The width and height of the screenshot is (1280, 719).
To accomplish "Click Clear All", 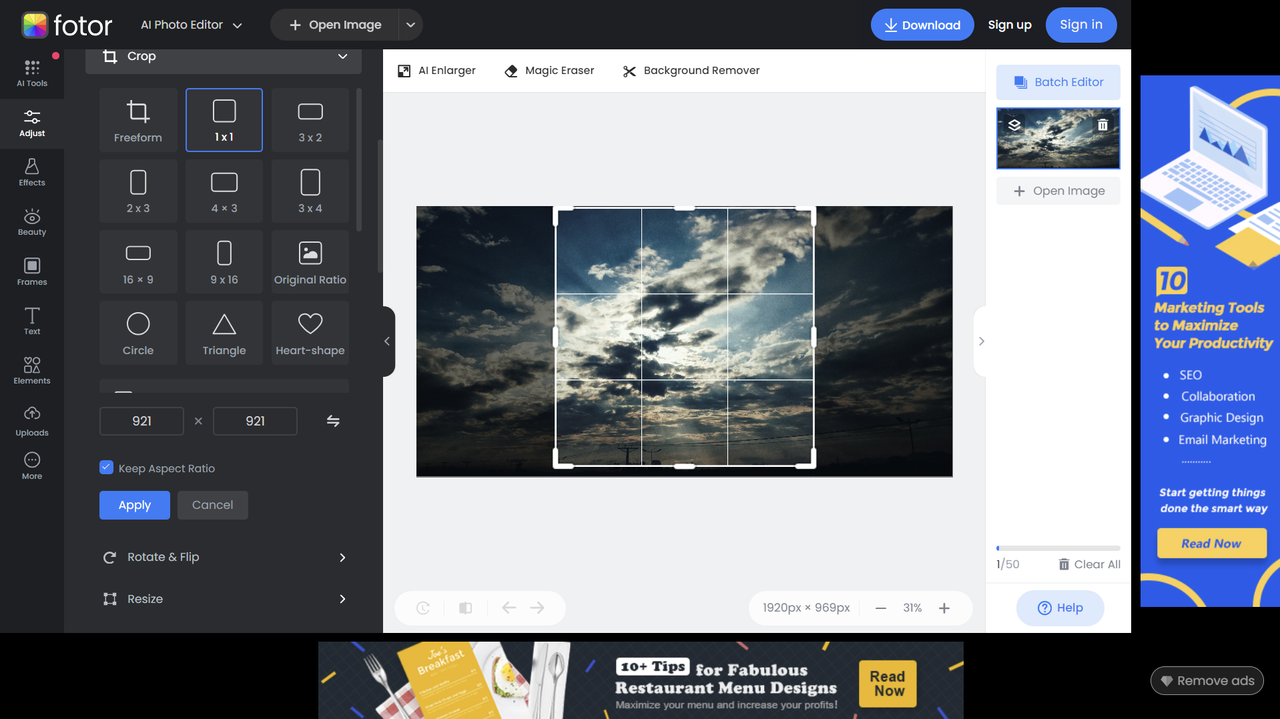I will click(1089, 564).
